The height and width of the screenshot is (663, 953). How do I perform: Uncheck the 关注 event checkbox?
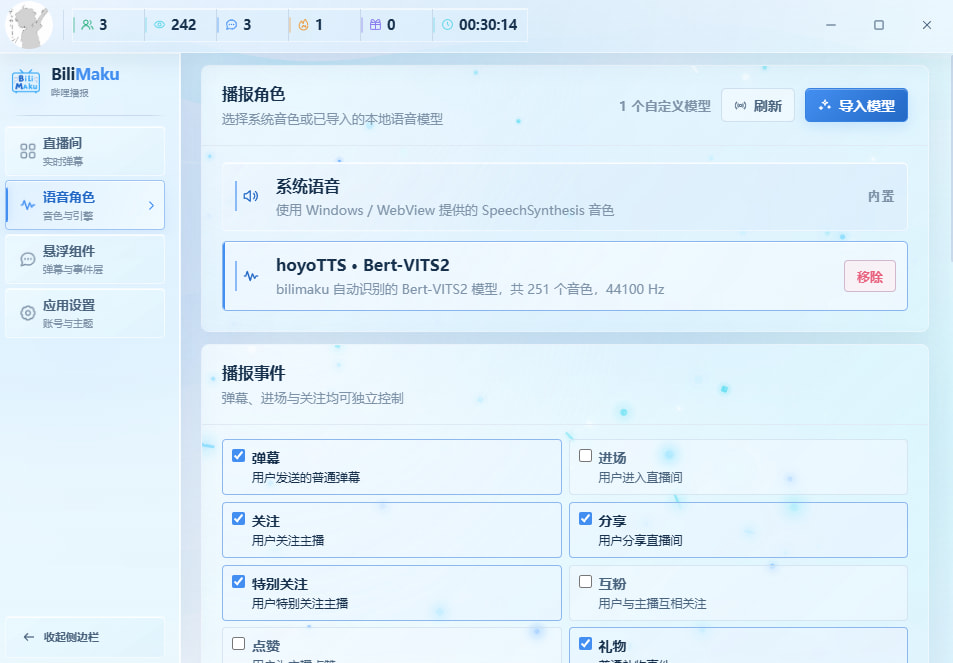pos(239,519)
